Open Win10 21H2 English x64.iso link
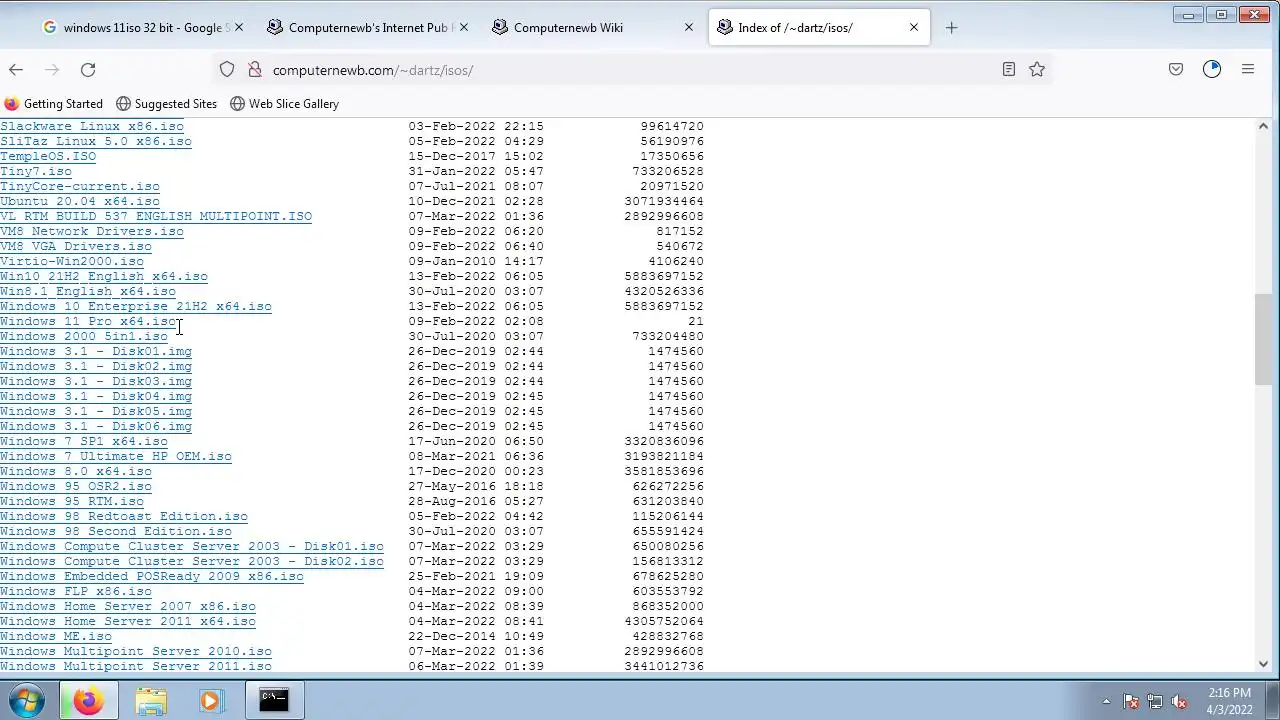The height and width of the screenshot is (720, 1280). 104,276
